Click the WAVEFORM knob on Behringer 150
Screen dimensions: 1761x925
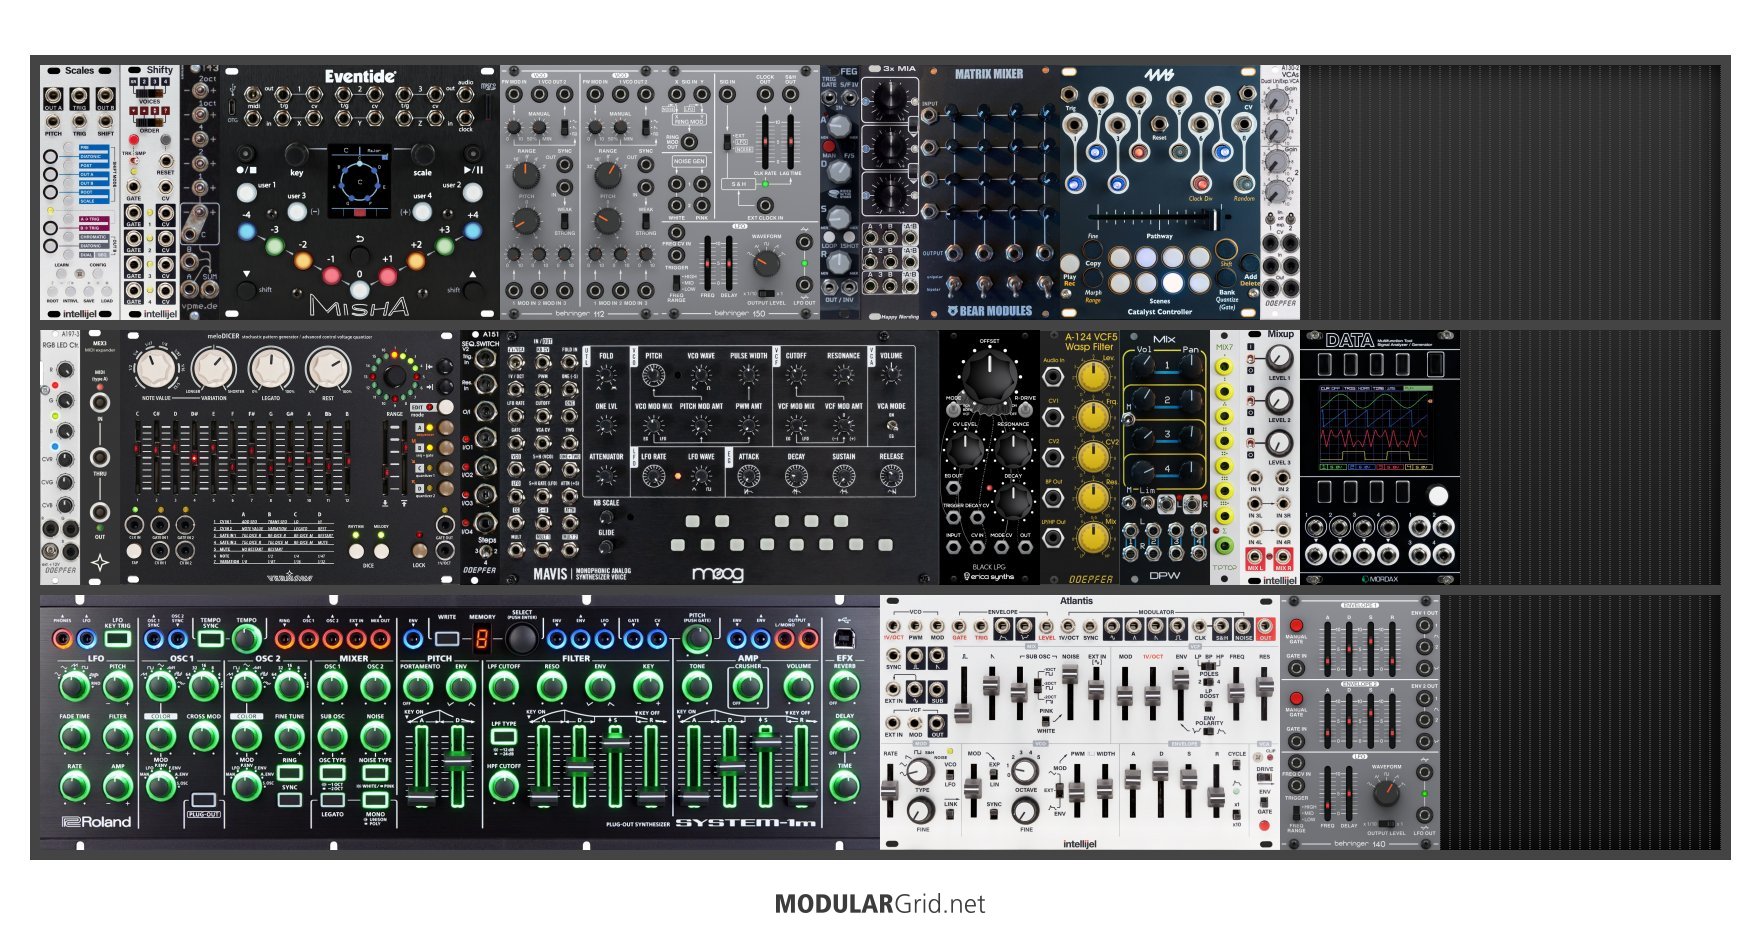point(766,264)
